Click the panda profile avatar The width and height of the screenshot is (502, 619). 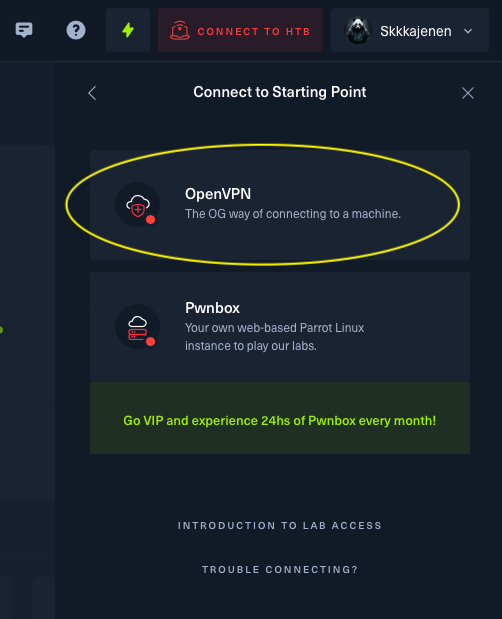pyautogui.click(x=358, y=30)
